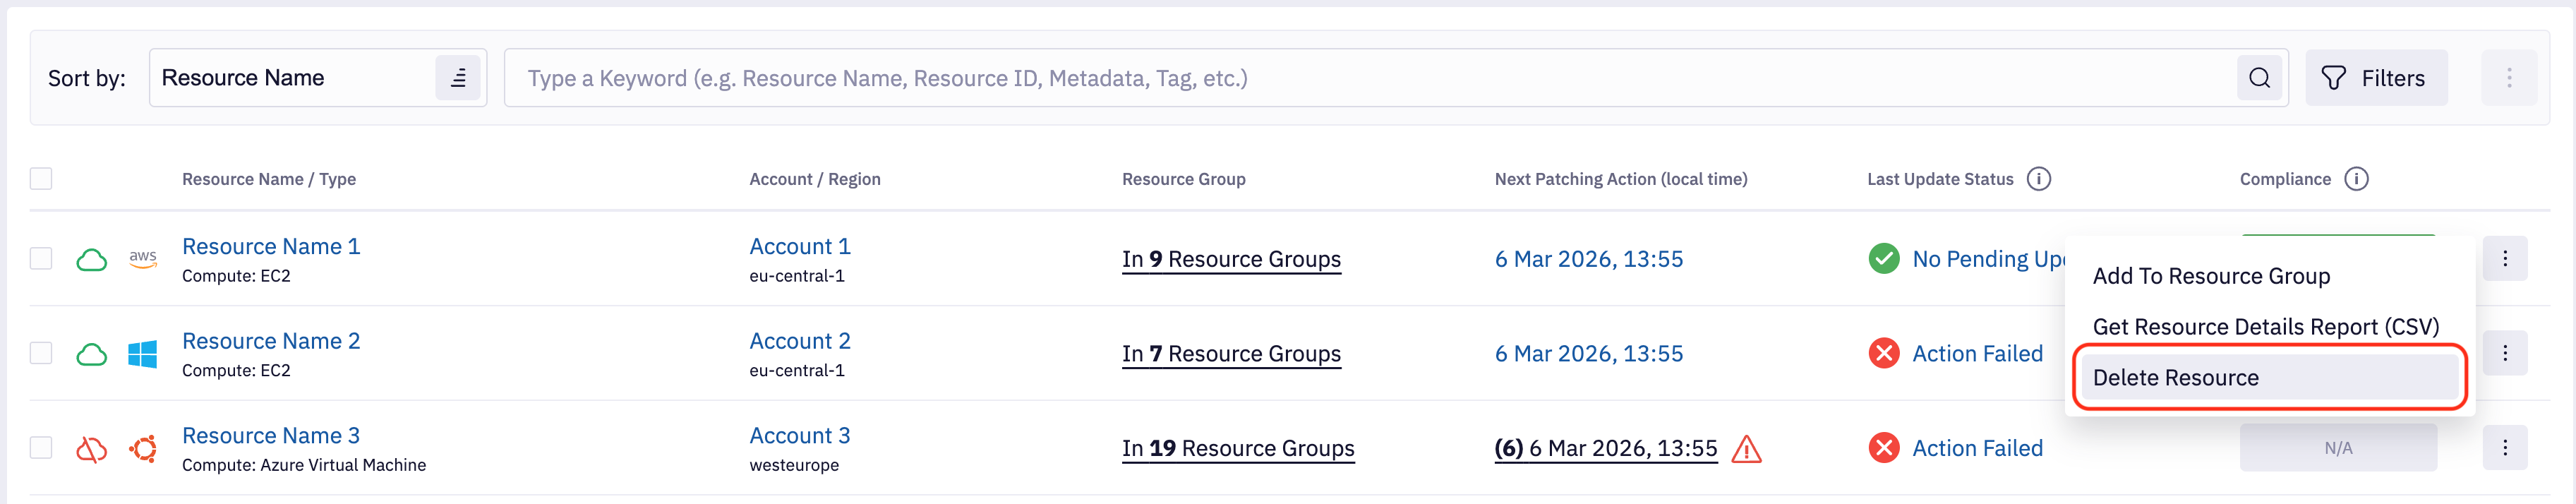The width and height of the screenshot is (2576, 504).
Task: Select the checkbox for Resource Name 1
Action: click(41, 259)
